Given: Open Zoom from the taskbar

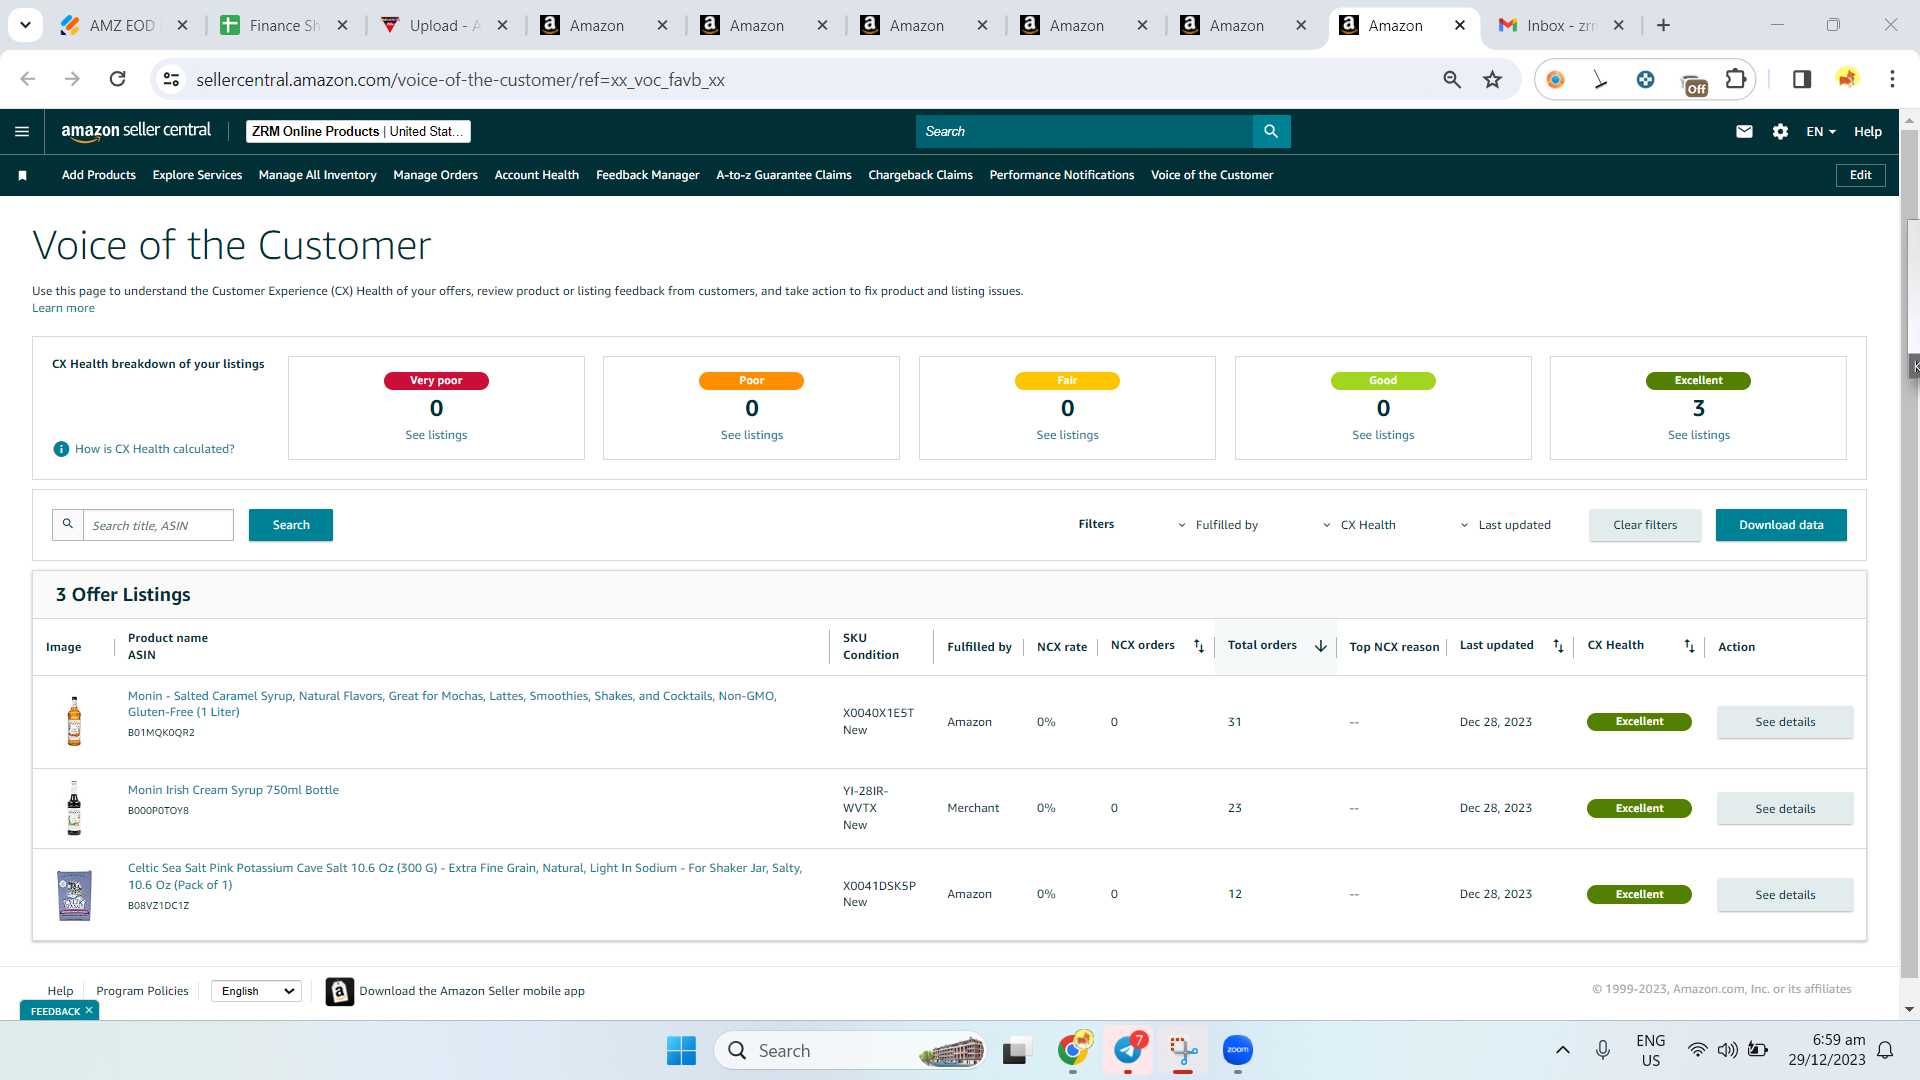Looking at the screenshot, I should click(1238, 1050).
